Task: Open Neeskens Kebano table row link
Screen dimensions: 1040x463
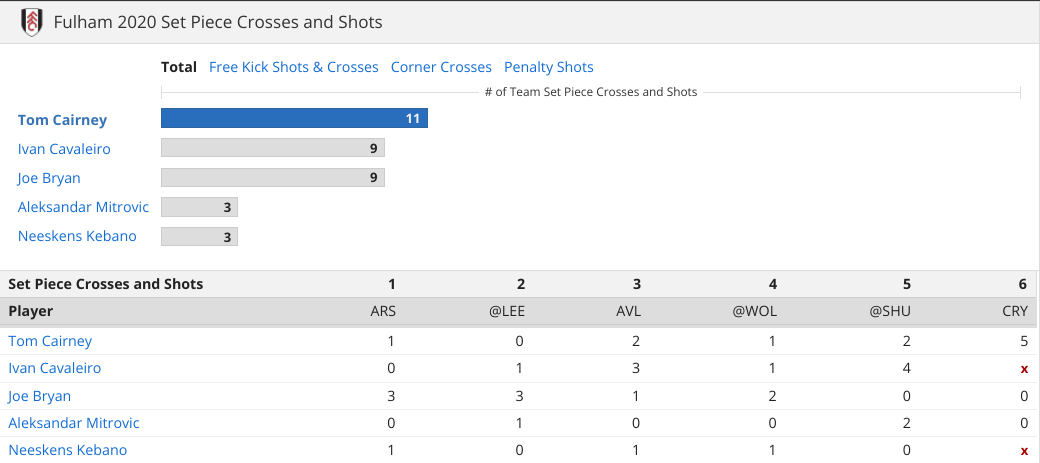Action: [67, 450]
